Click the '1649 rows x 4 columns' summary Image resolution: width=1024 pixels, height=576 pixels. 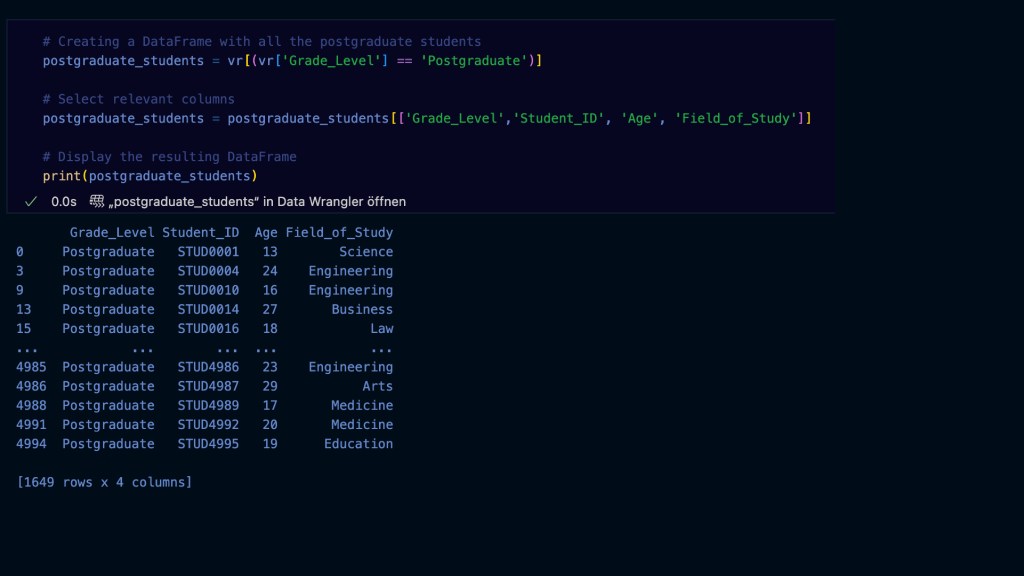click(x=104, y=482)
